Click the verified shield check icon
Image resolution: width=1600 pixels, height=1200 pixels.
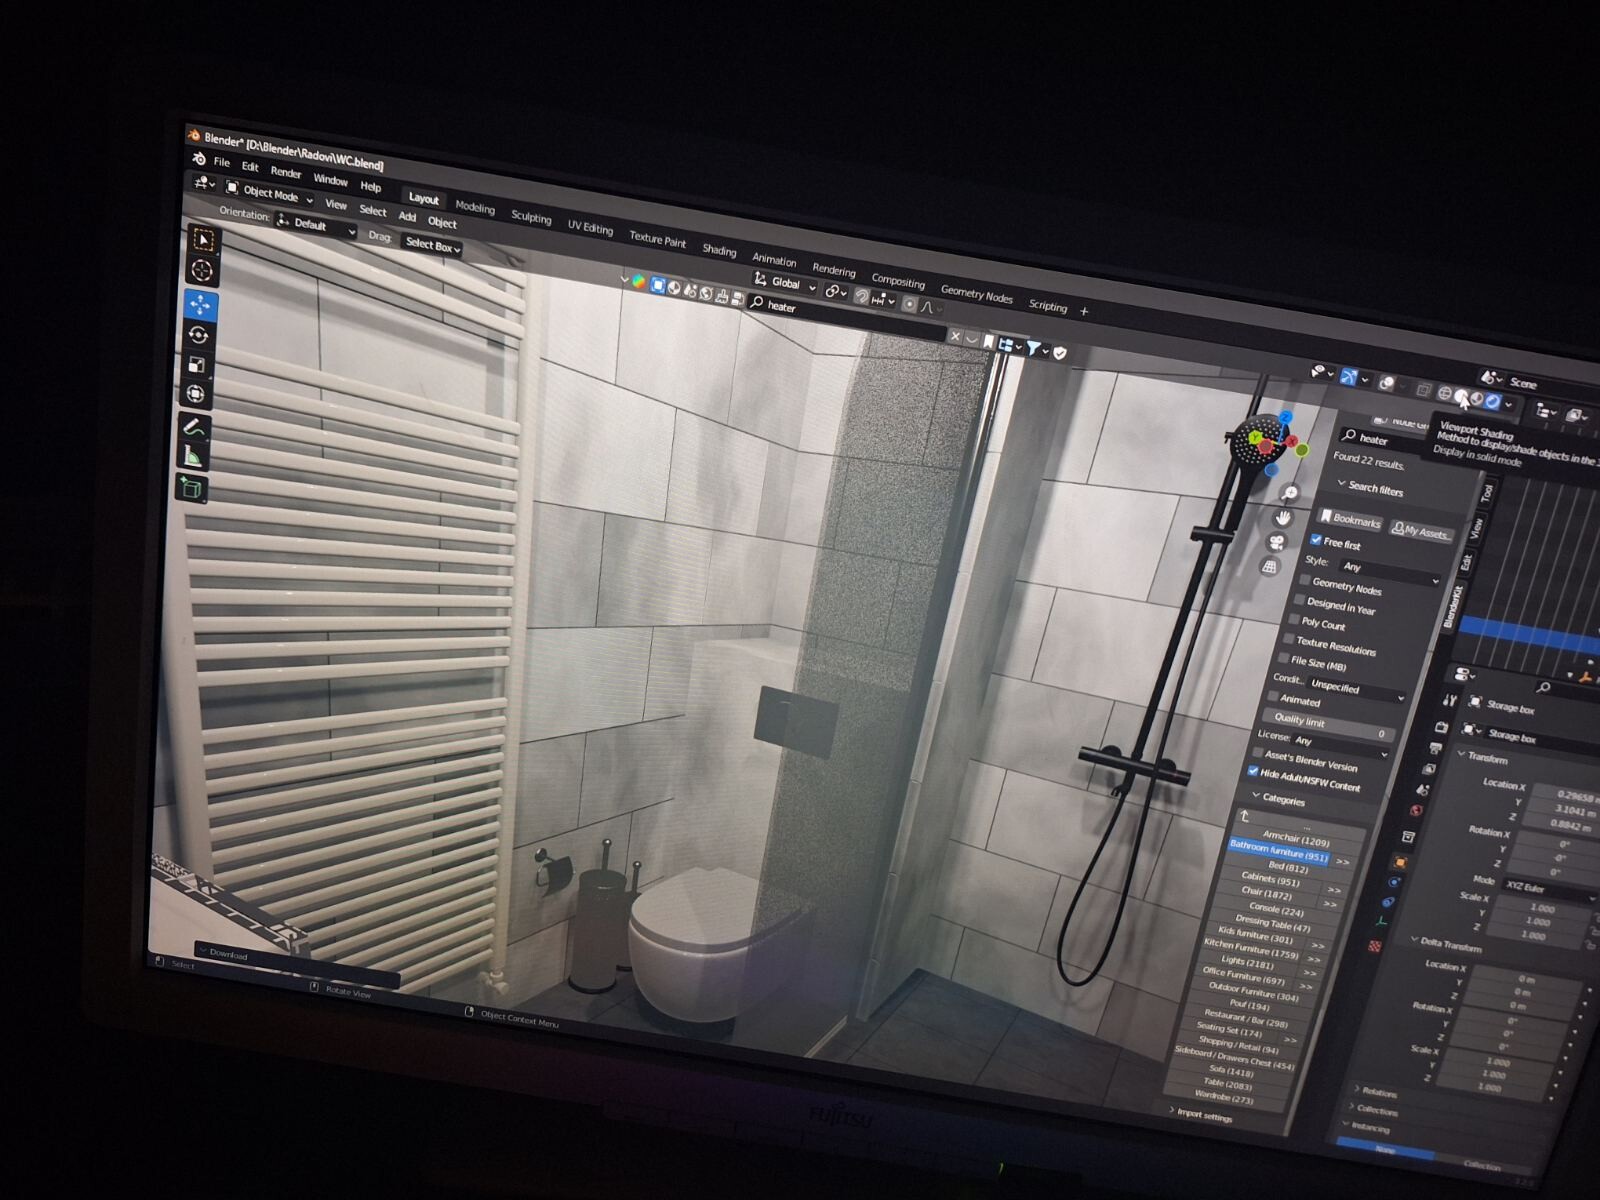[x=1060, y=352]
